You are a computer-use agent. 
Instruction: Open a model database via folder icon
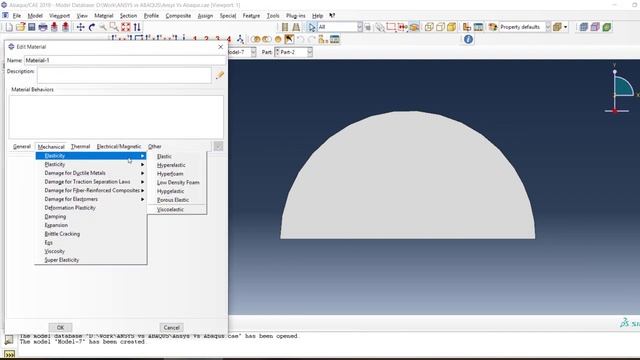pyautogui.click(x=20, y=27)
